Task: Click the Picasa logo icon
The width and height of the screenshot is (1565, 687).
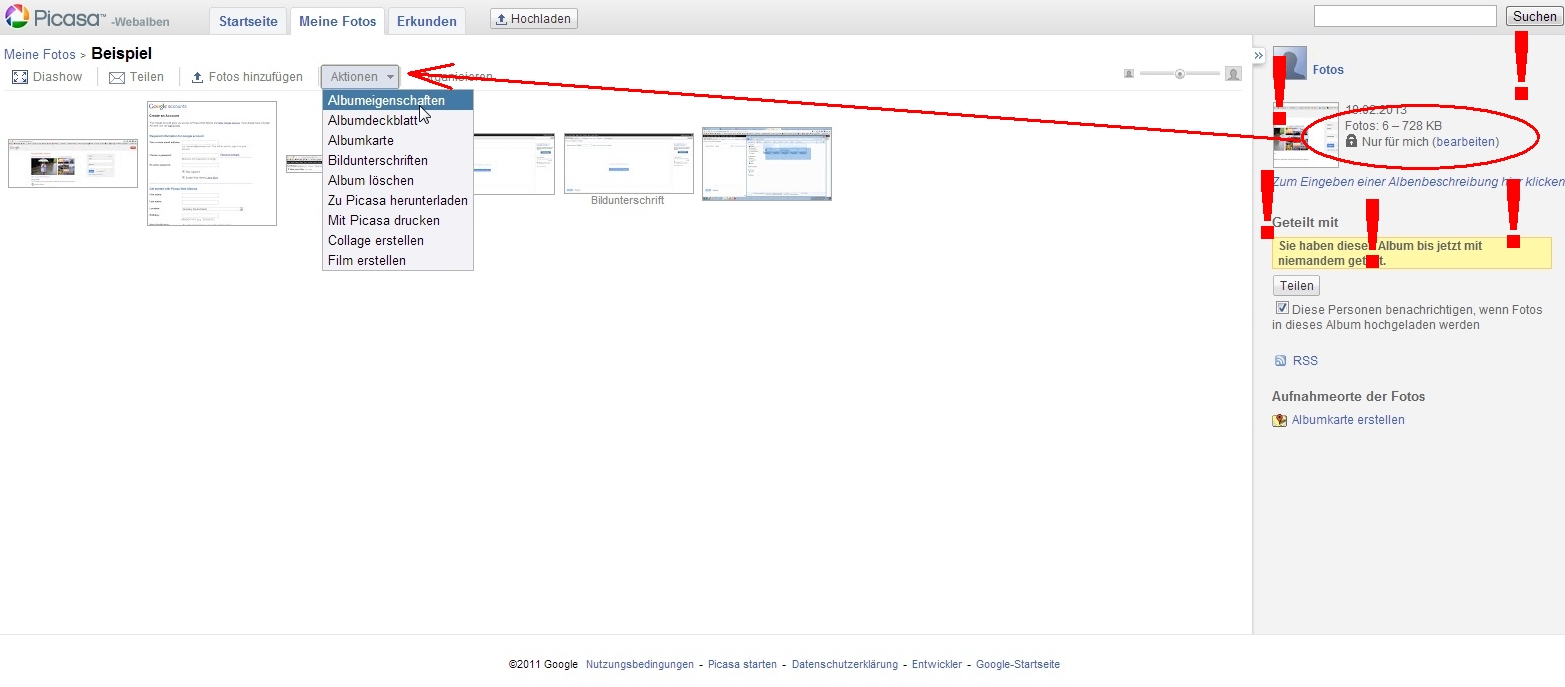Action: (17, 18)
